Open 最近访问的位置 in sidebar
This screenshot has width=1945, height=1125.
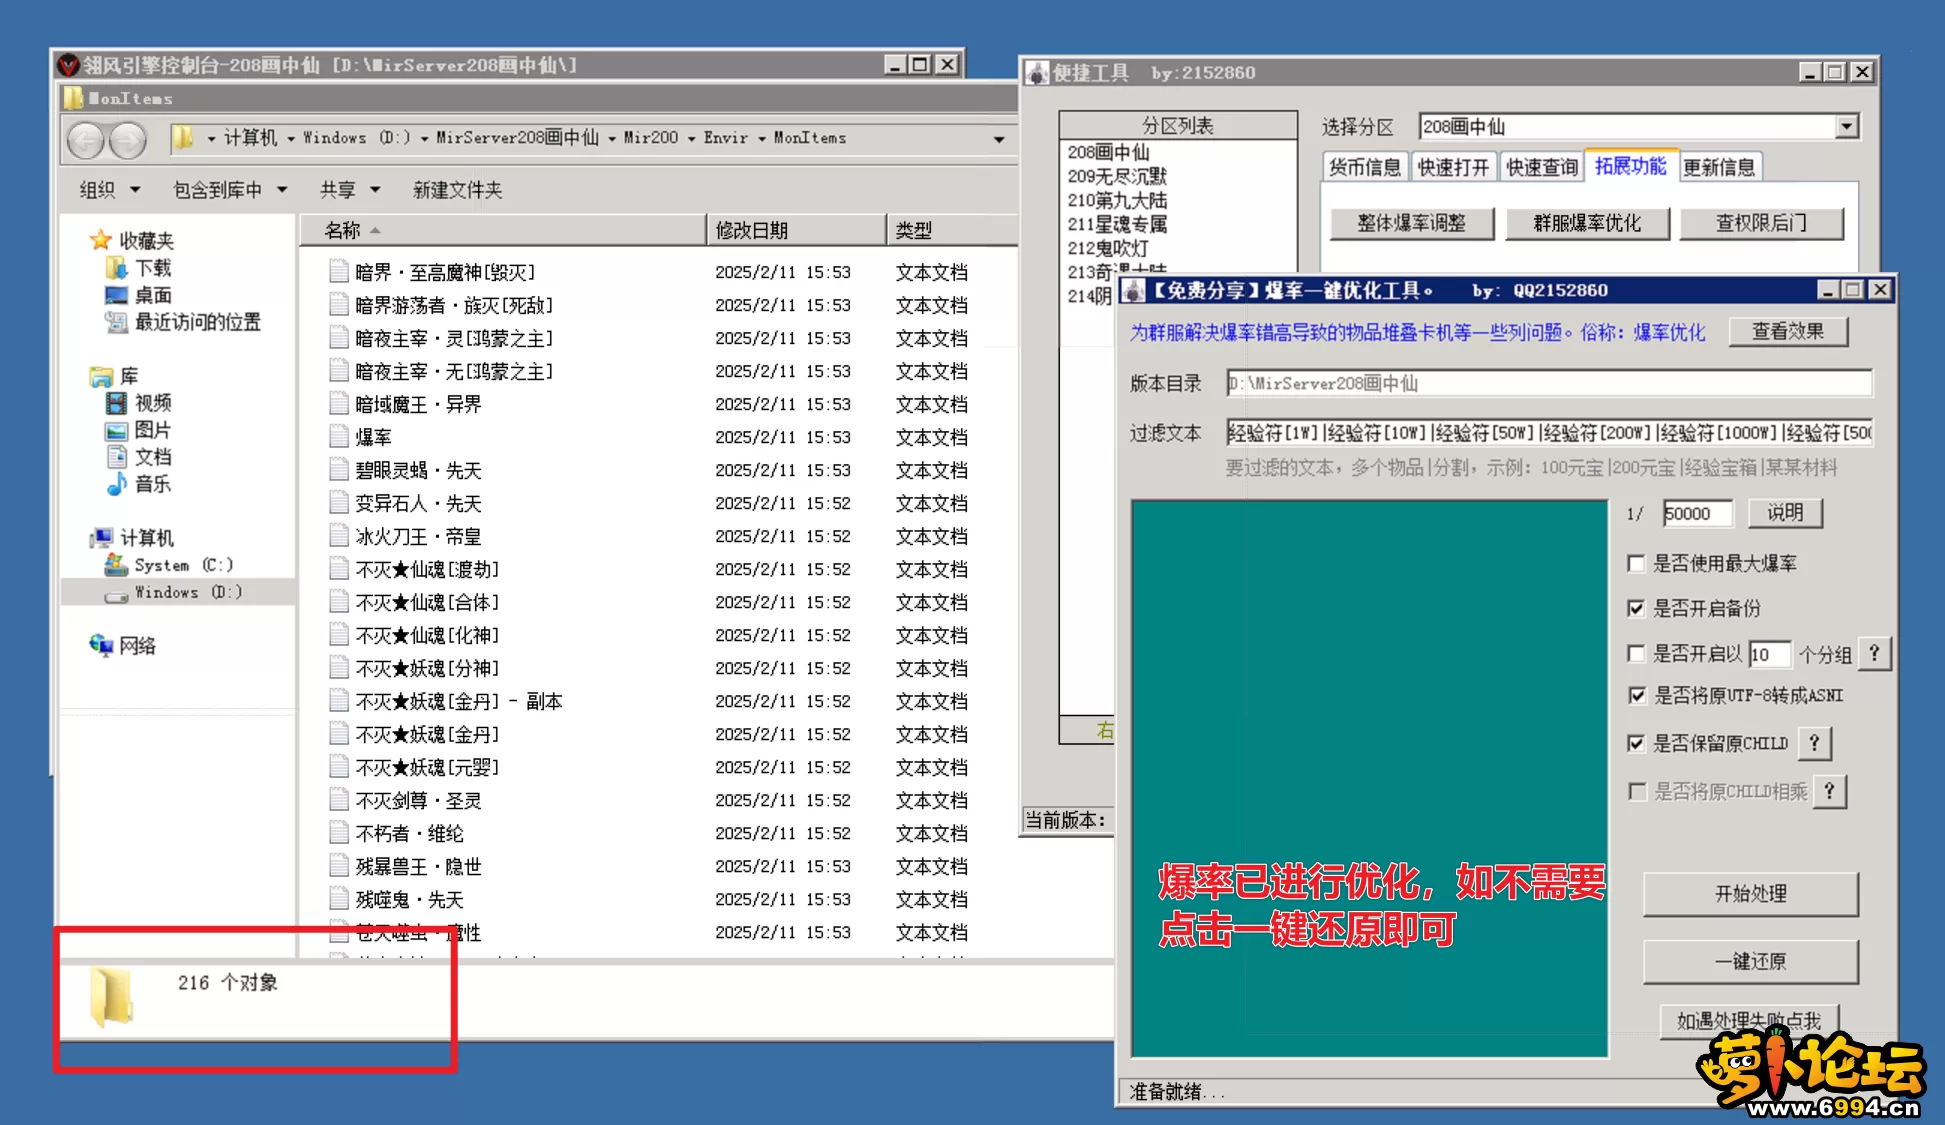(197, 321)
